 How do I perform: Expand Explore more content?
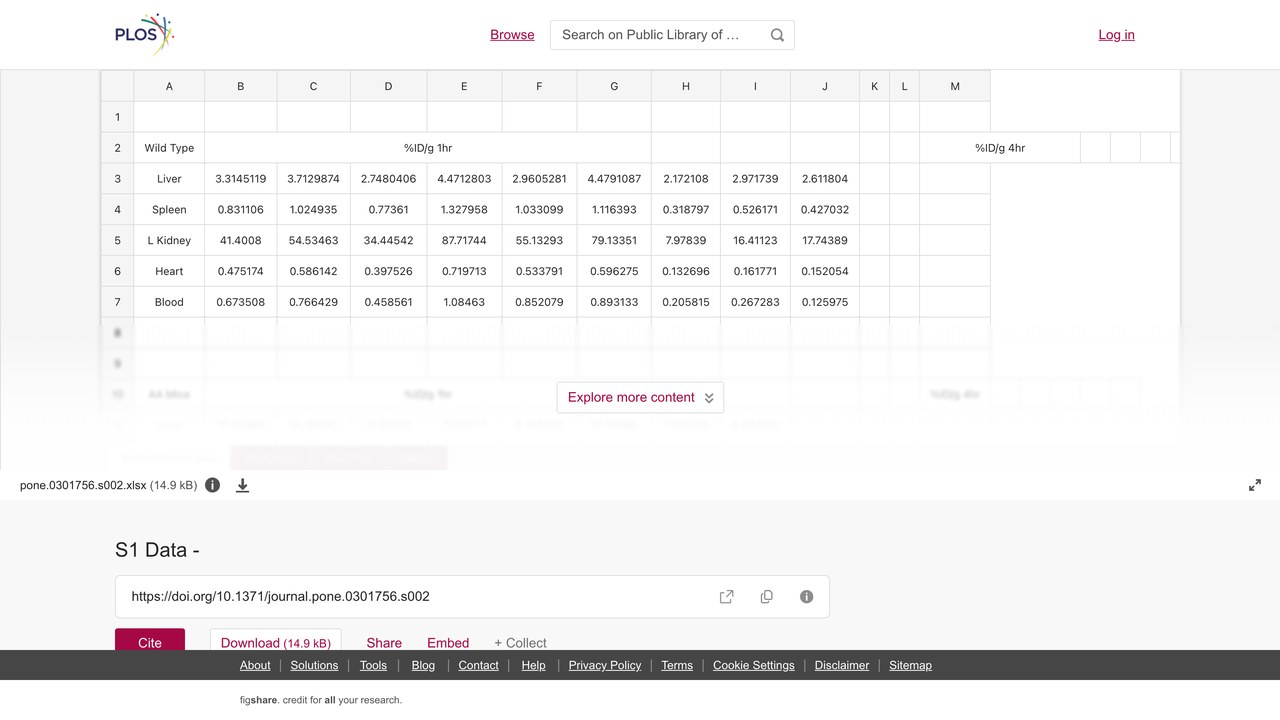tap(640, 397)
